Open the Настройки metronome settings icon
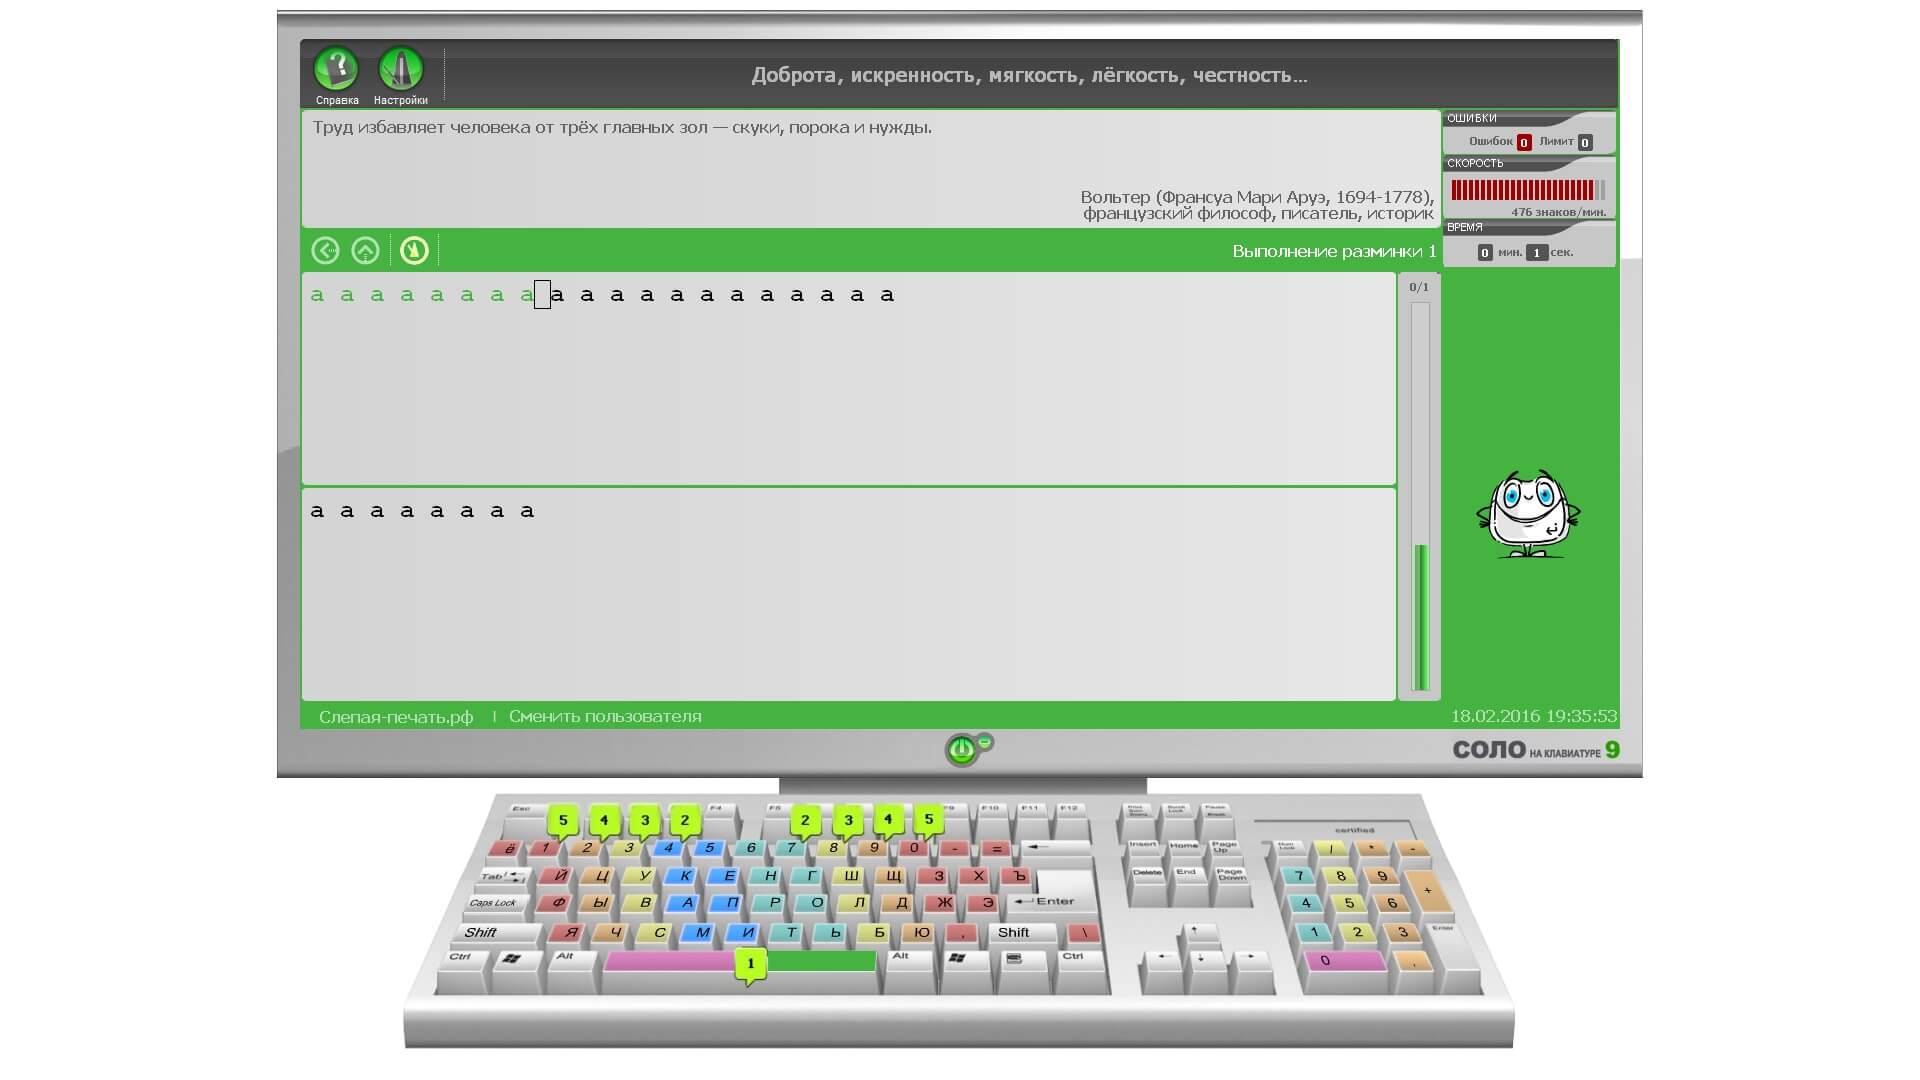The height and width of the screenshot is (1080, 1920). click(401, 70)
